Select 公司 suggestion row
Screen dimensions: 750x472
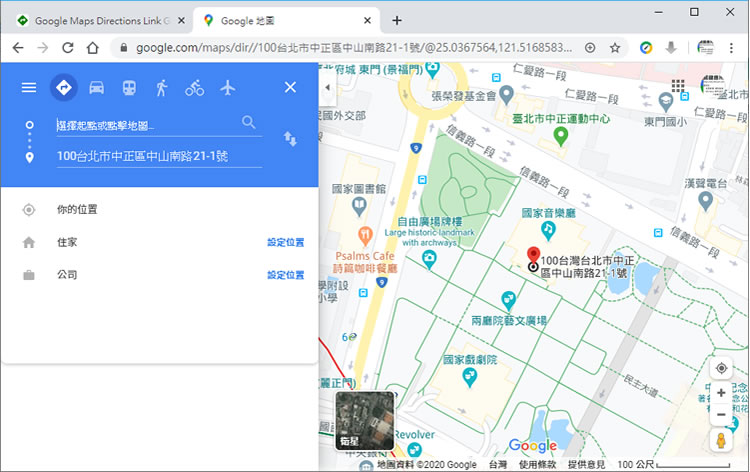(160, 275)
